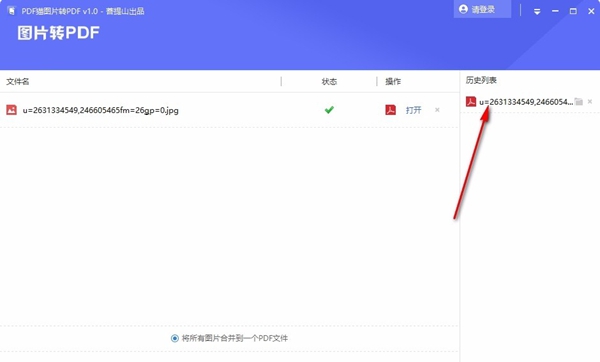Close the PDF猫图片转PDF window
The width and height of the screenshot is (600, 362).
click(591, 11)
